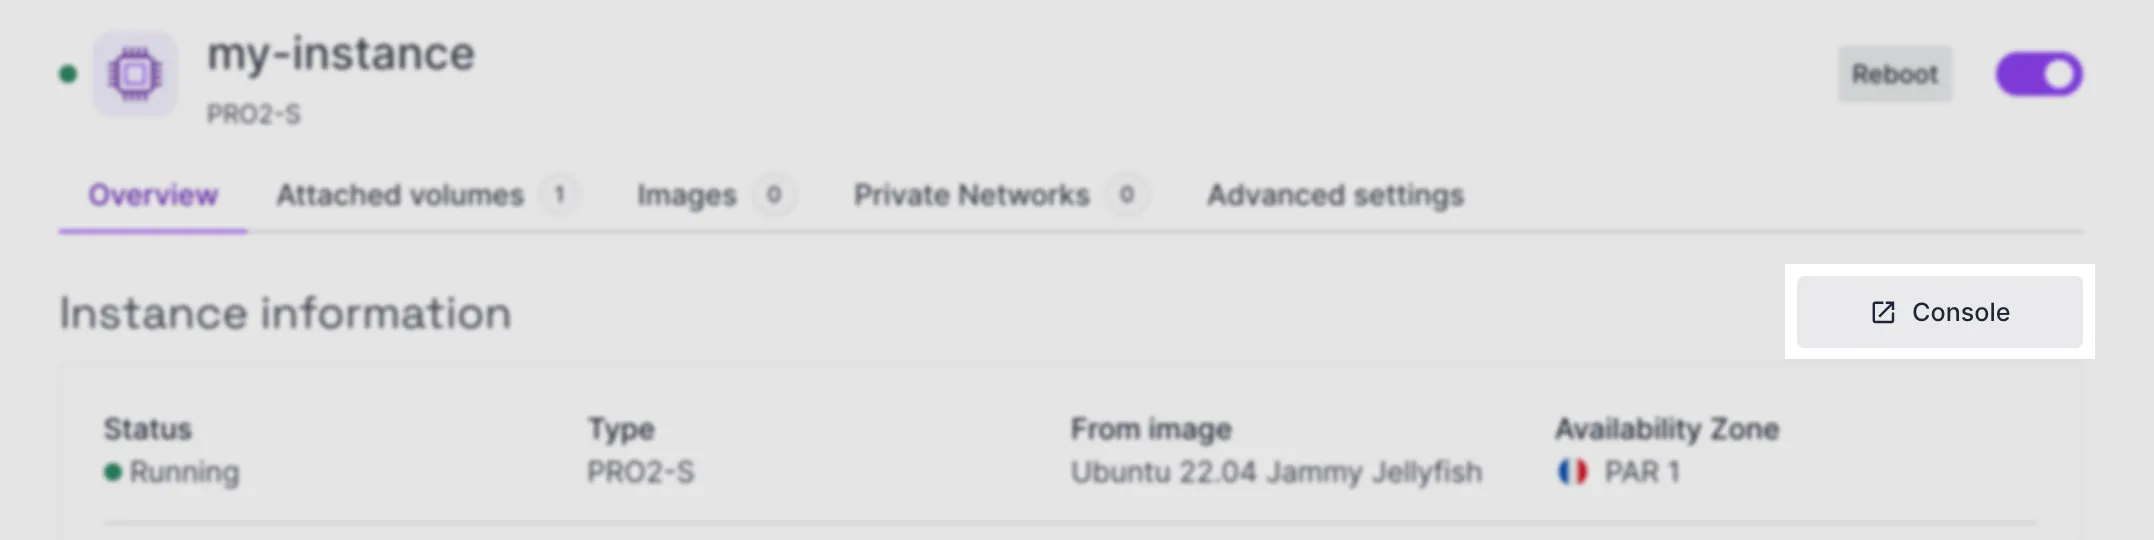Viewport: 2154px width, 540px height.
Task: Open the Advanced settings tab
Action: click(1335, 195)
